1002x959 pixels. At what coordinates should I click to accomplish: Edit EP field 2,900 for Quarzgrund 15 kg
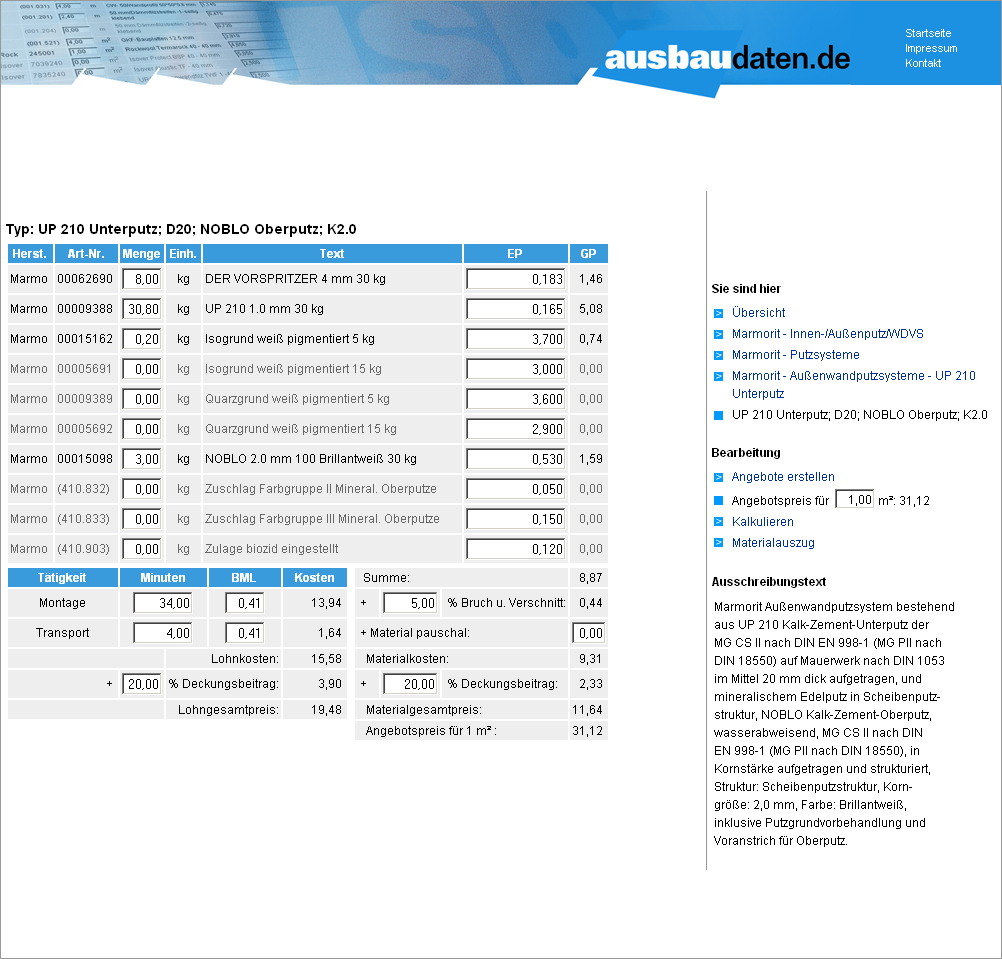point(516,429)
